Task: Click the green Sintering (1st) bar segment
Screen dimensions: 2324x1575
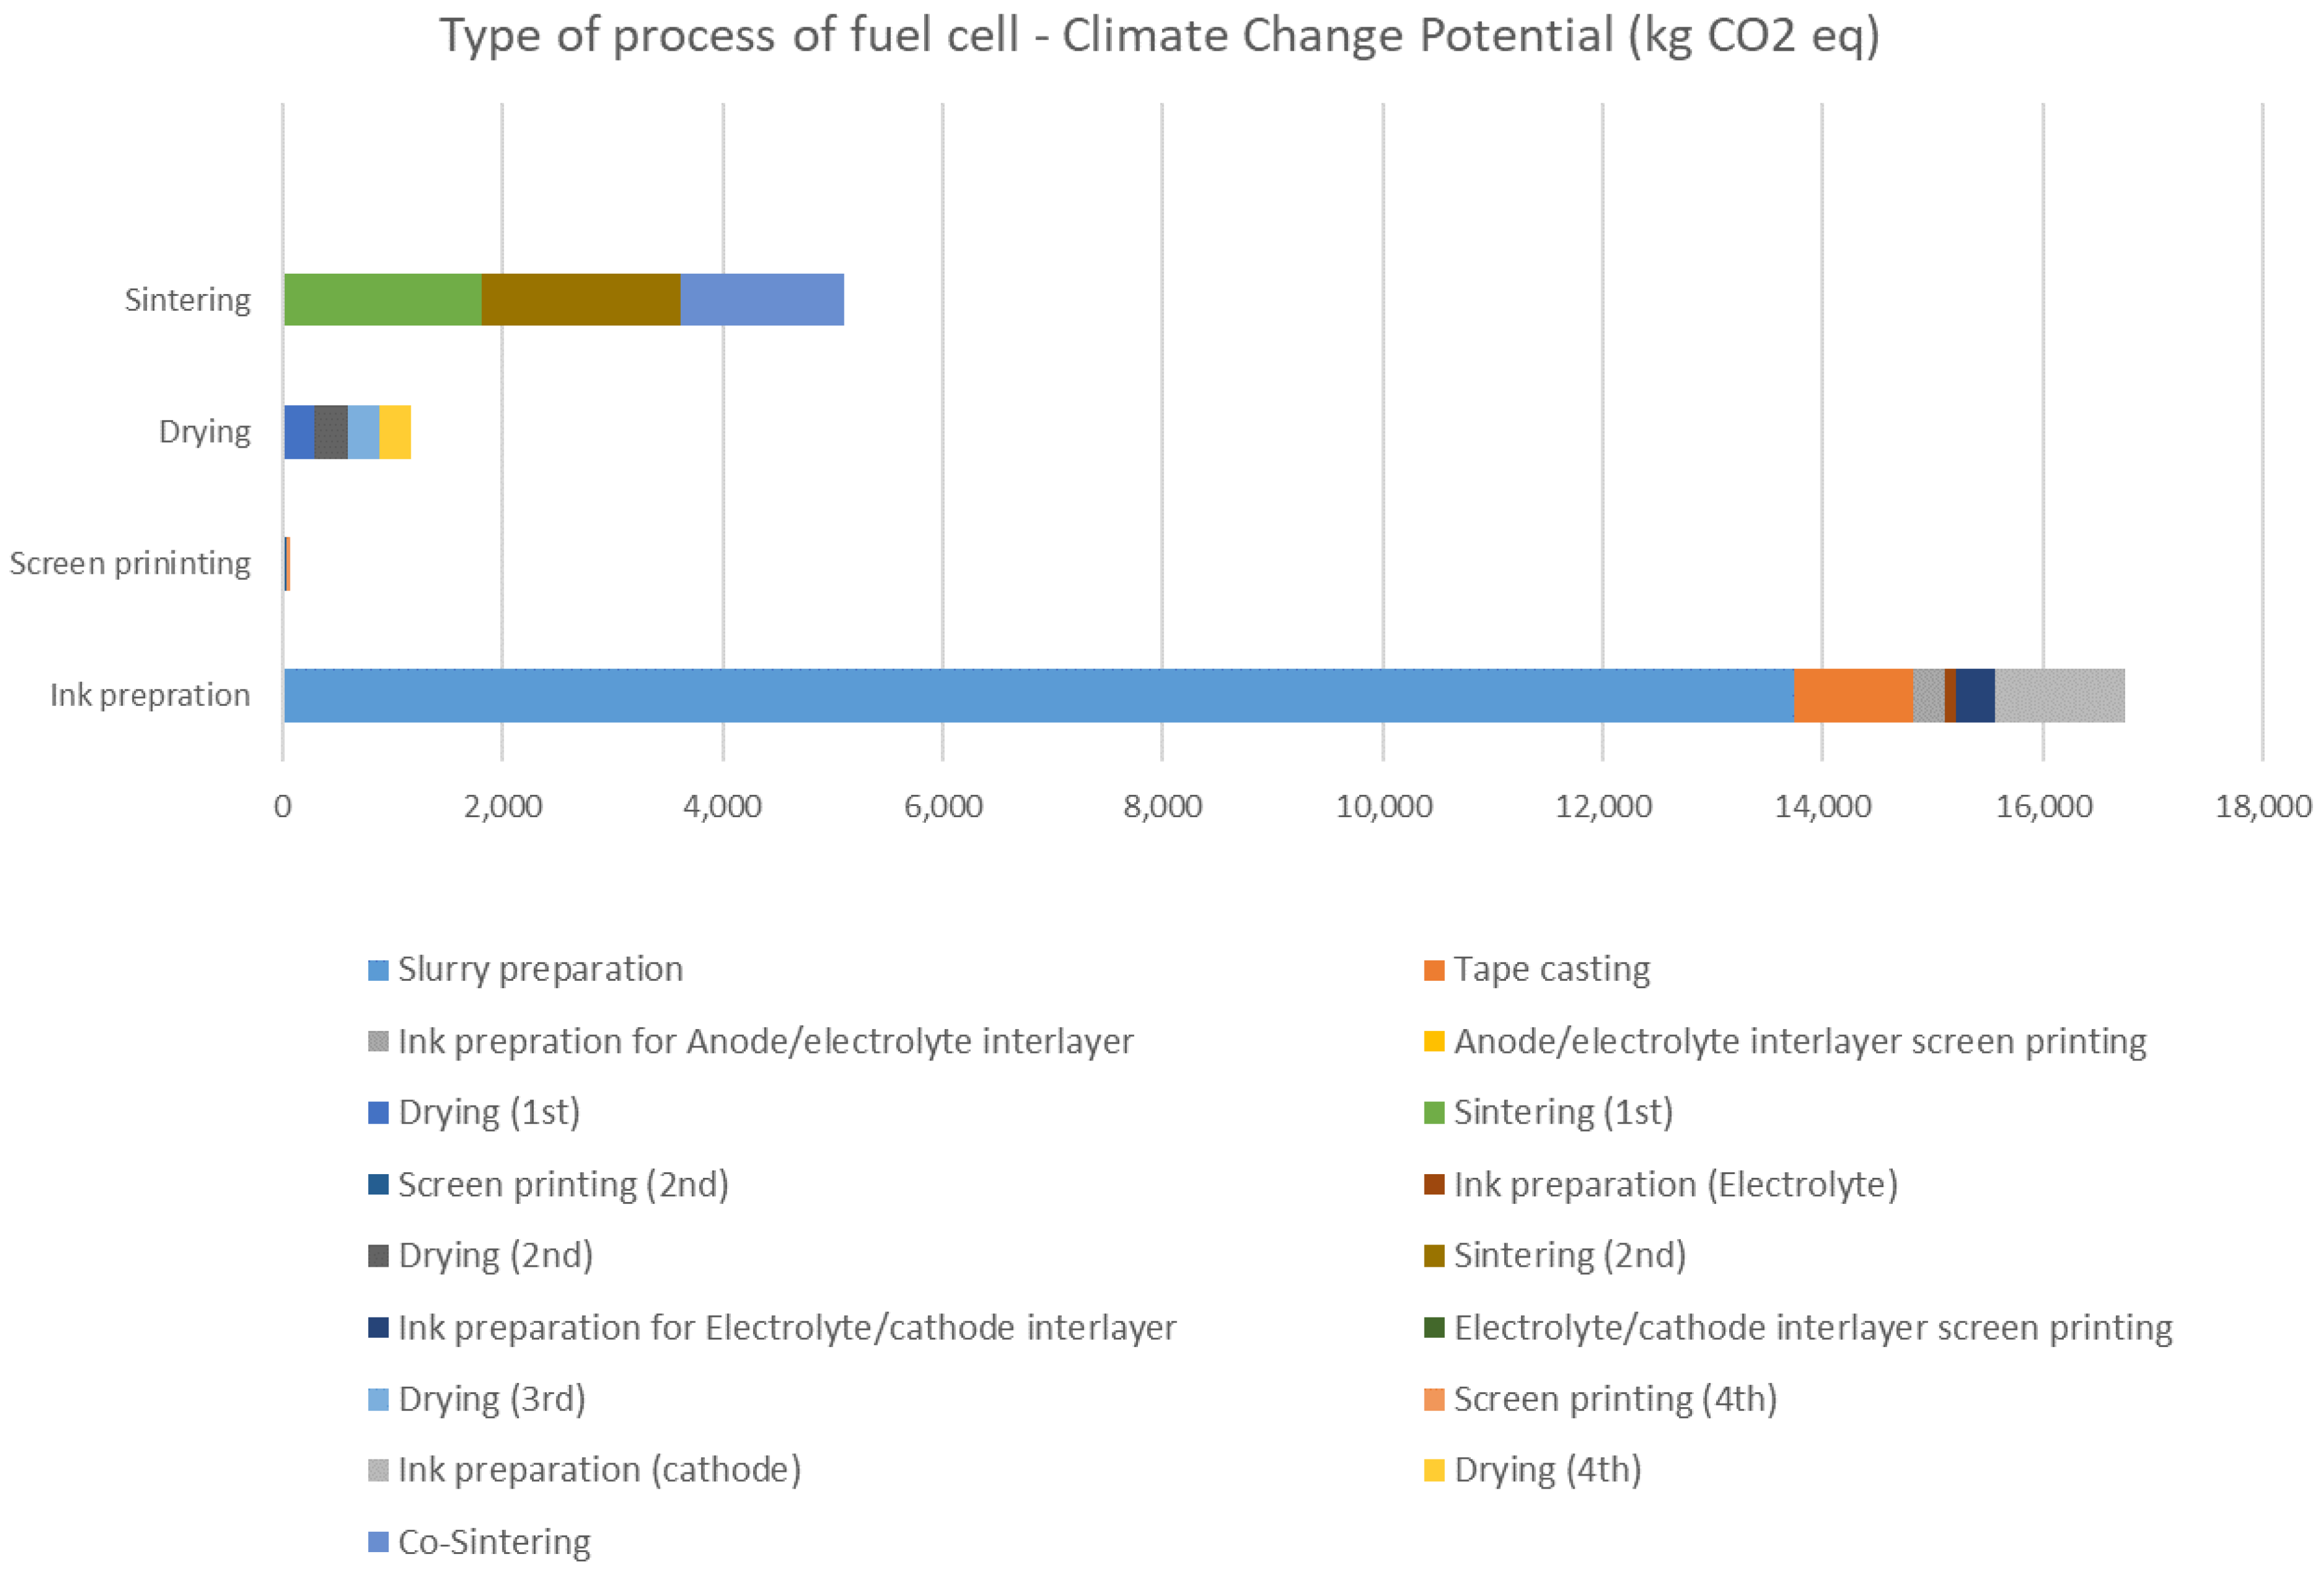Action: [x=382, y=299]
